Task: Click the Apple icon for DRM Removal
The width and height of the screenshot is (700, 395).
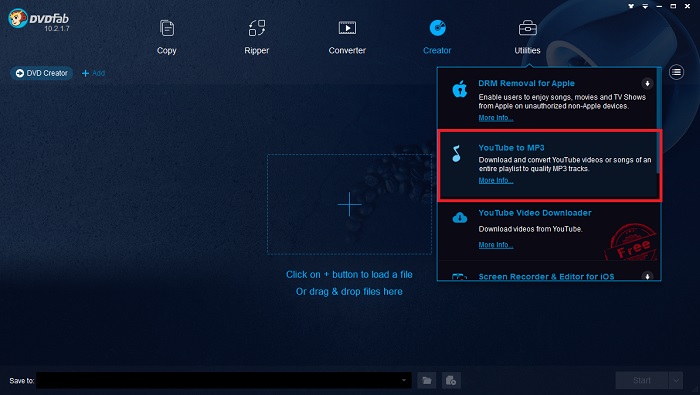Action: [x=459, y=89]
